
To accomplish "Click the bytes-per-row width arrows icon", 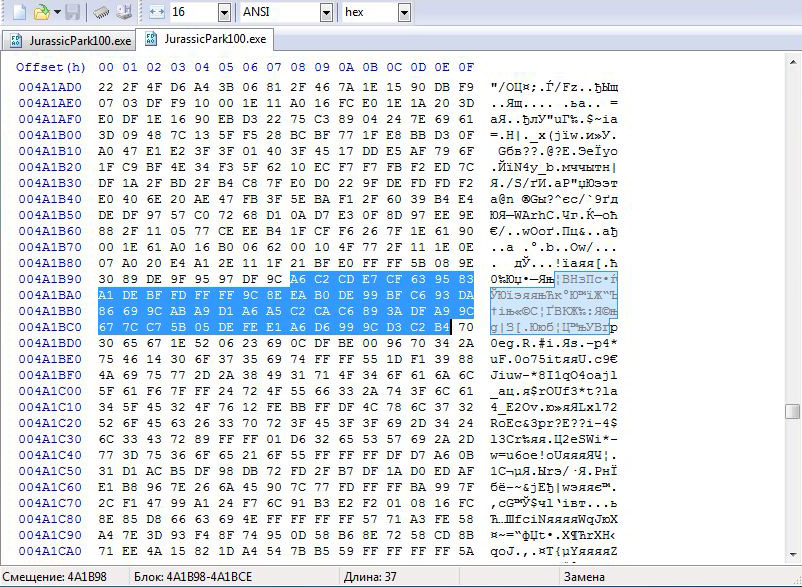I will click(x=156, y=13).
